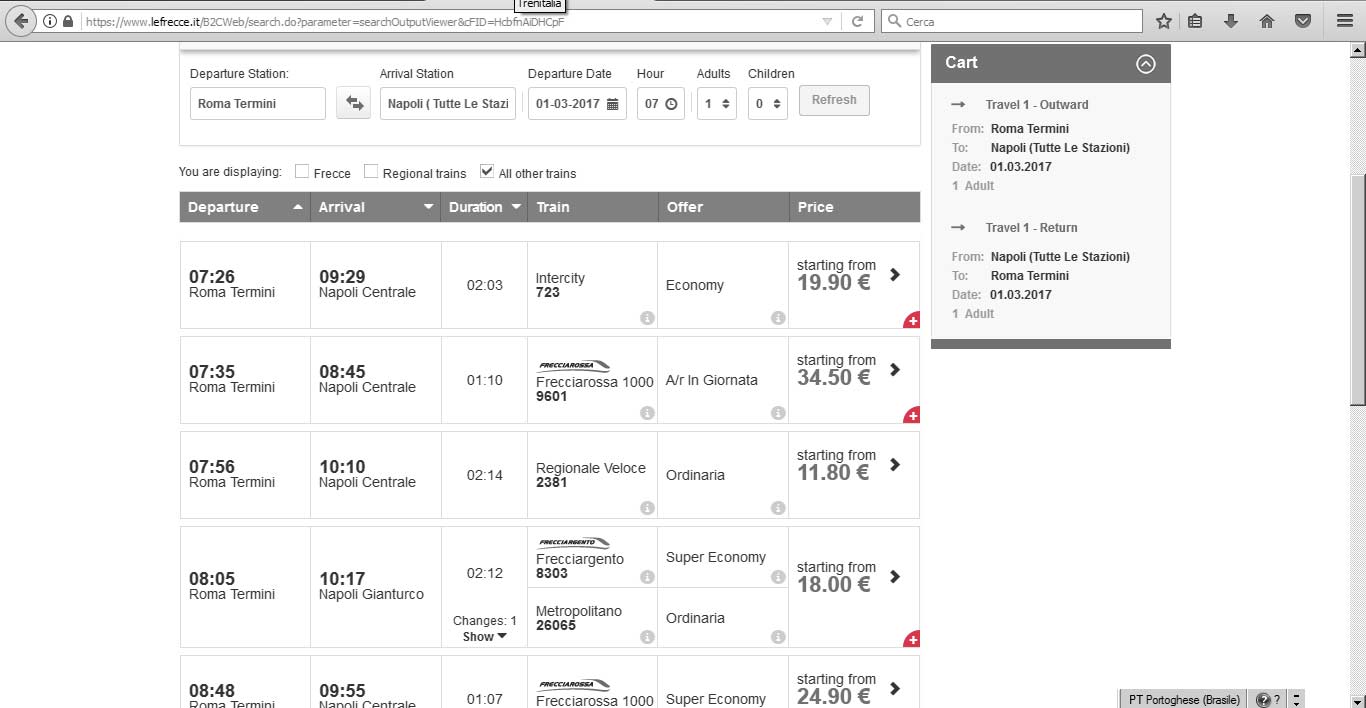Edit Departure Station Roma Termini field

coord(257,104)
